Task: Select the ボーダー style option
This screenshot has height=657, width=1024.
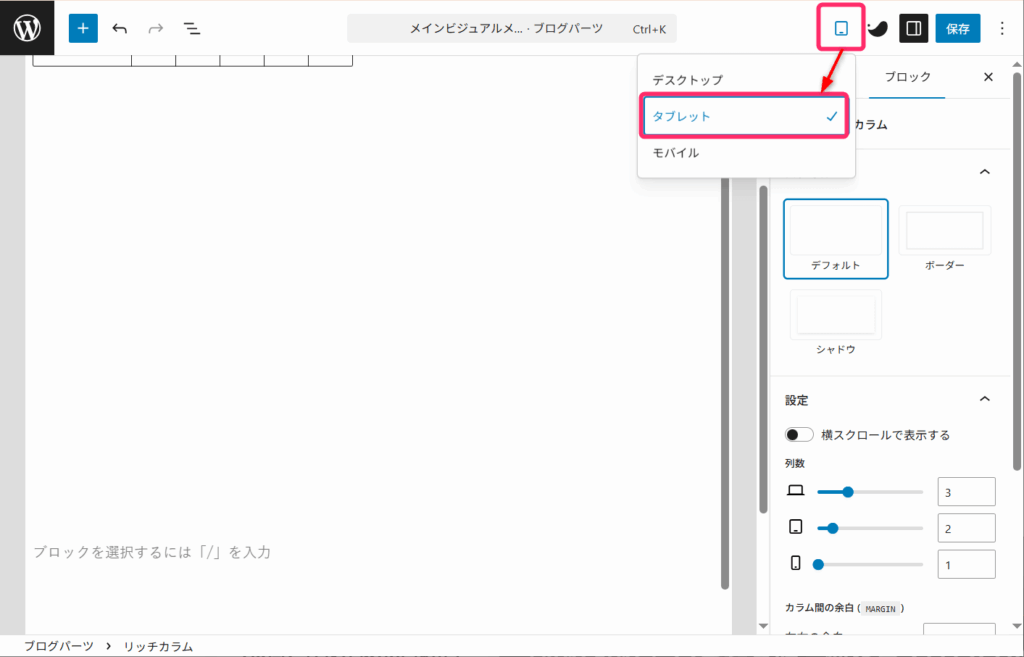Action: pos(944,238)
